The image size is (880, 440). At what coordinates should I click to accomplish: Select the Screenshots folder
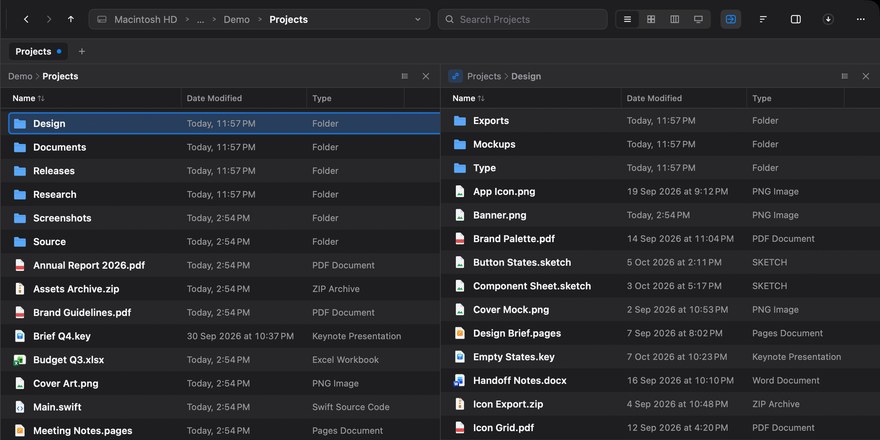(x=220, y=218)
